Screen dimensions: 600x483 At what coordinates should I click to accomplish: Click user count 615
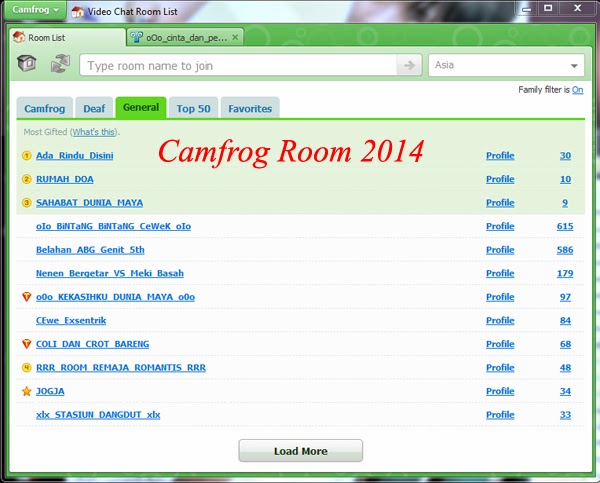click(x=565, y=227)
